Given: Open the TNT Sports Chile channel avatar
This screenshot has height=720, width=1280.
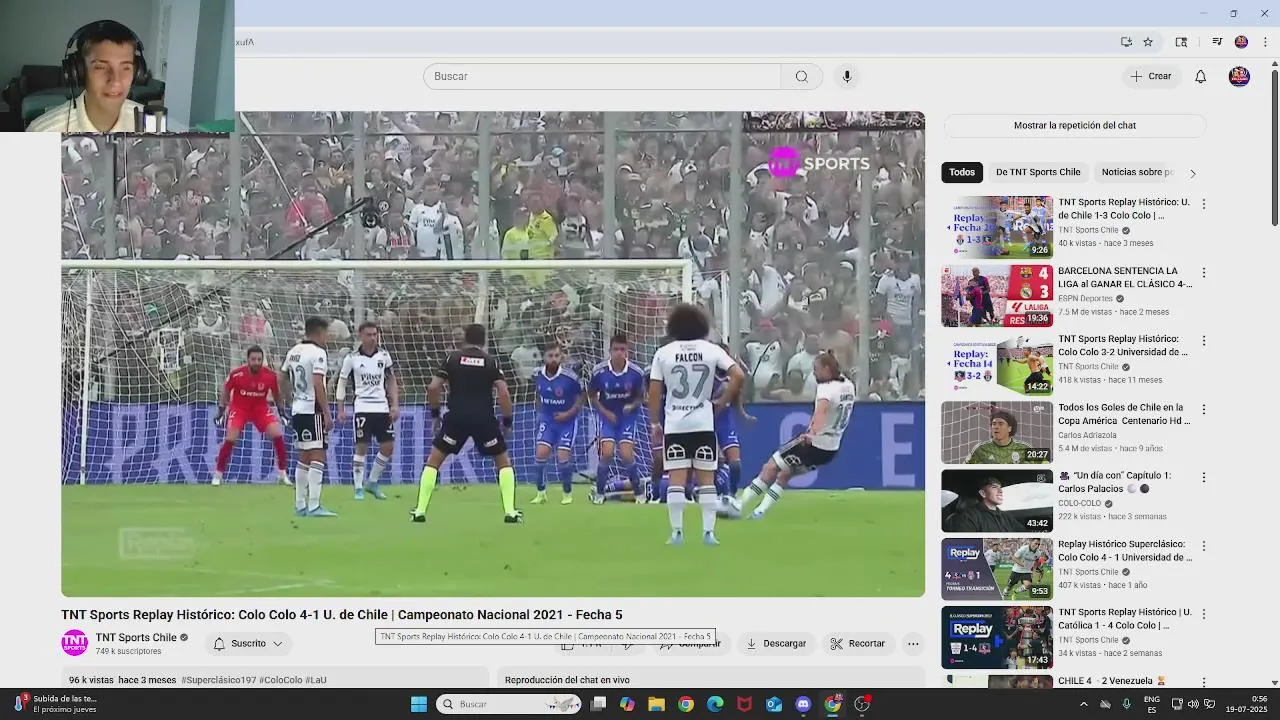Looking at the screenshot, I should click(x=74, y=643).
